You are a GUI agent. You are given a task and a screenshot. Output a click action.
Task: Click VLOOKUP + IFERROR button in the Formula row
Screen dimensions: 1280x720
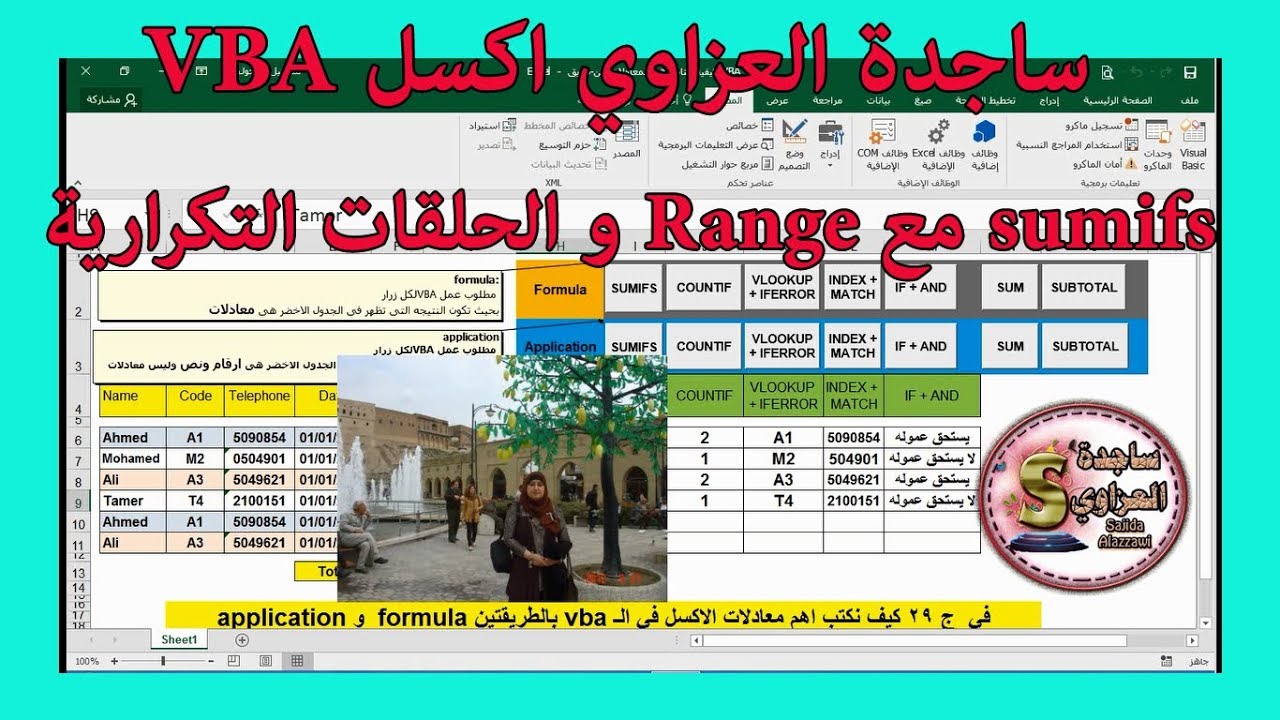point(782,288)
